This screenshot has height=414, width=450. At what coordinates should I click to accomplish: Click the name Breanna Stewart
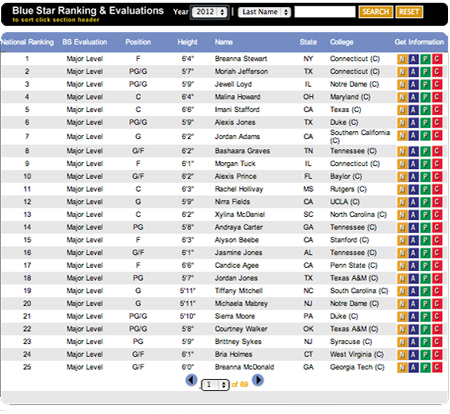click(241, 59)
